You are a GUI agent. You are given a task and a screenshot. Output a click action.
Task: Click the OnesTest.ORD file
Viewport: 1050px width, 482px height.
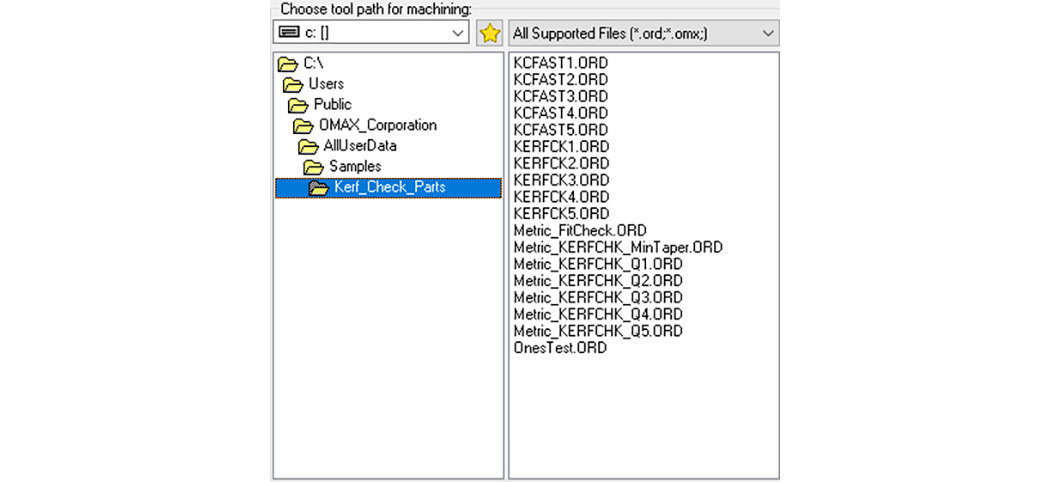pyautogui.click(x=559, y=348)
